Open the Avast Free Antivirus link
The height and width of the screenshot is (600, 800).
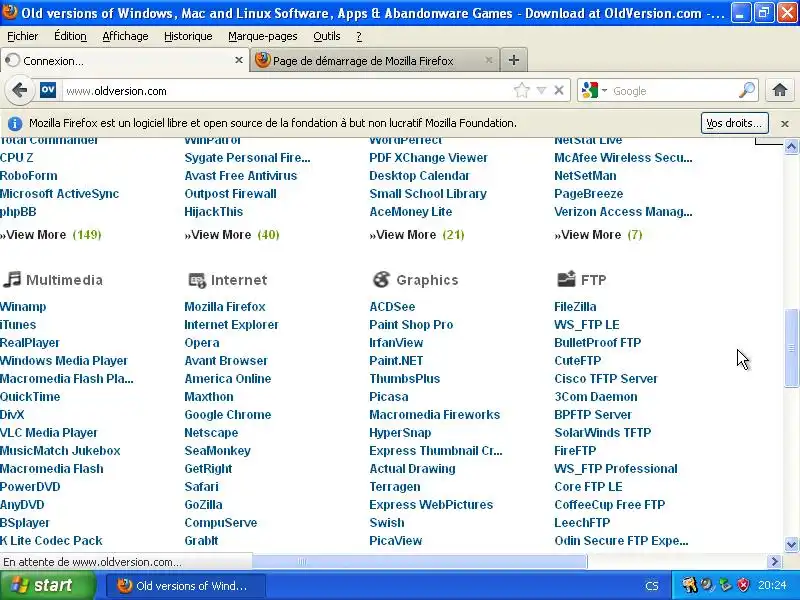(x=240, y=176)
